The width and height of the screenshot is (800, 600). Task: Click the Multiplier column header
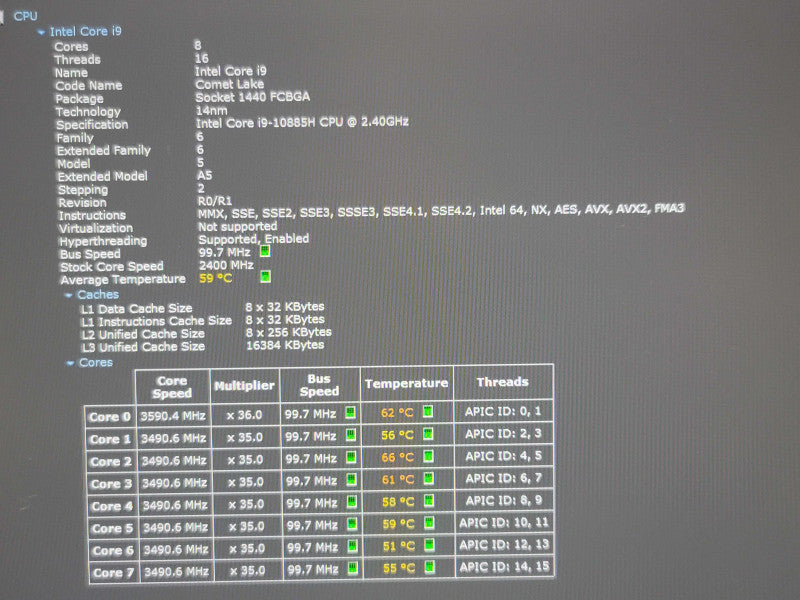coord(244,386)
